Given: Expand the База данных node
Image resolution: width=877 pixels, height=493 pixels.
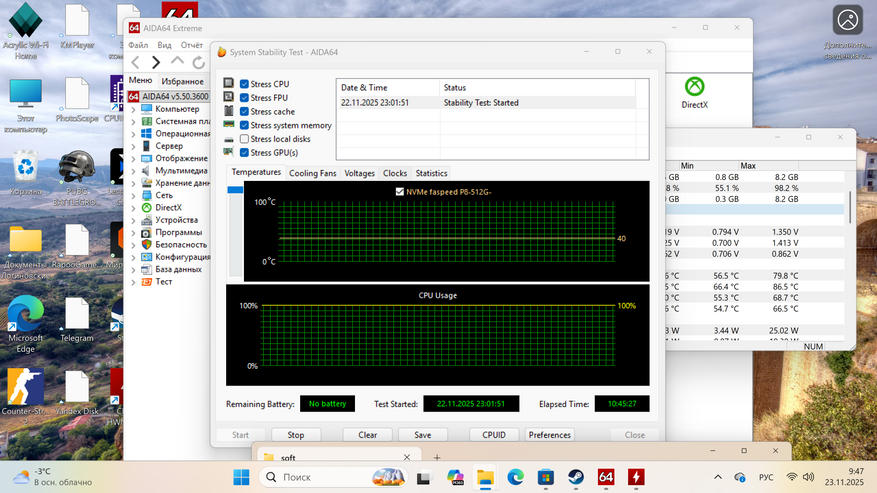Looking at the screenshot, I should [133, 269].
